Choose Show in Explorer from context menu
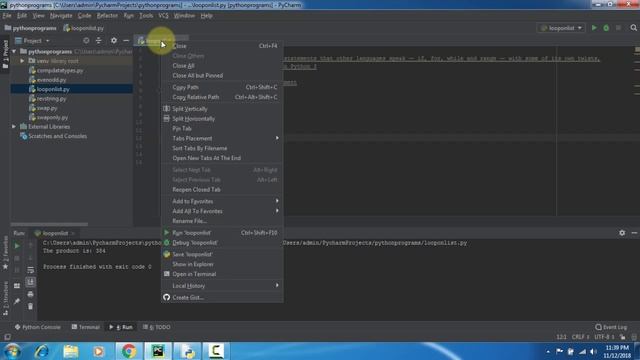Viewport: 640px width, 360px height. (x=222, y=264)
